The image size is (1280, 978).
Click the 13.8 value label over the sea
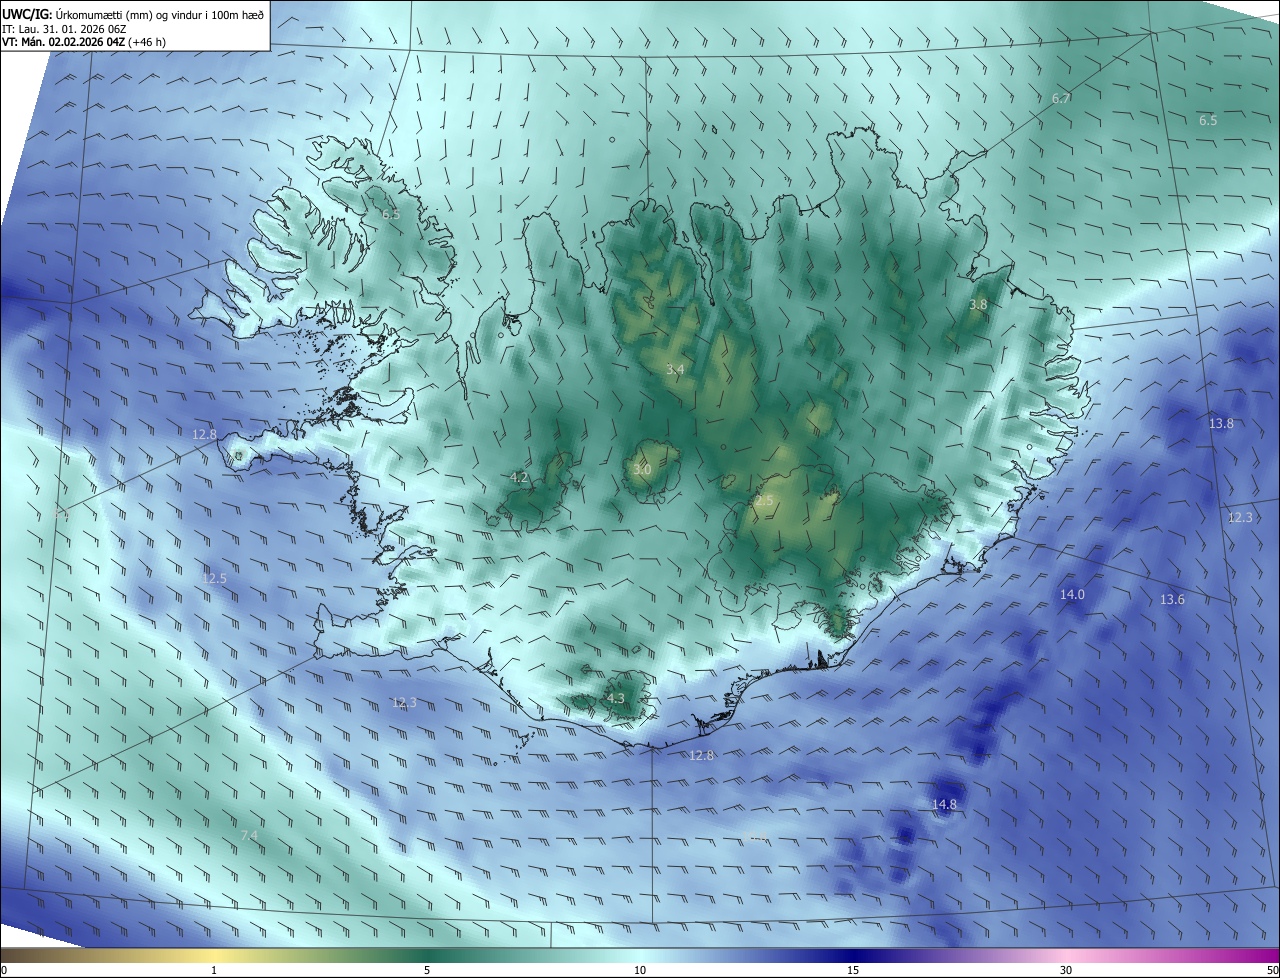1221,423
